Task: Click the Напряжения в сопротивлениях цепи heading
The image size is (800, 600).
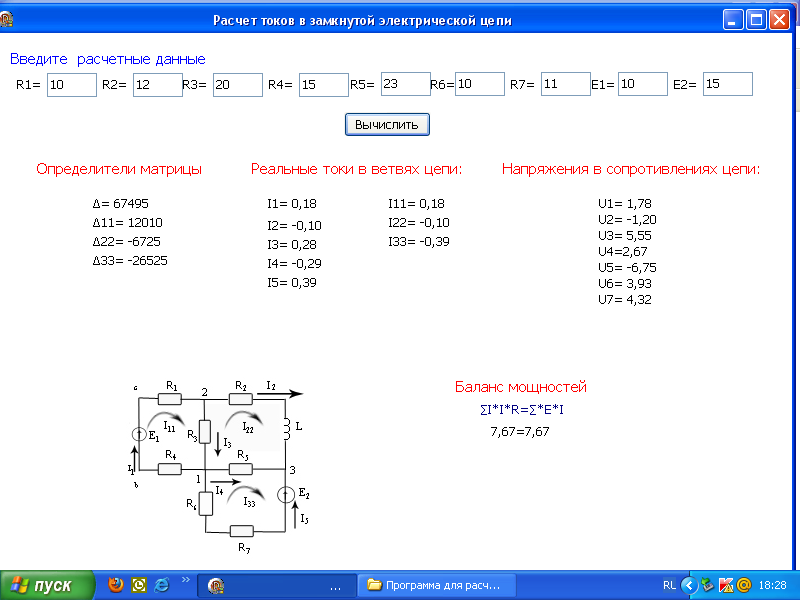Action: [x=631, y=169]
